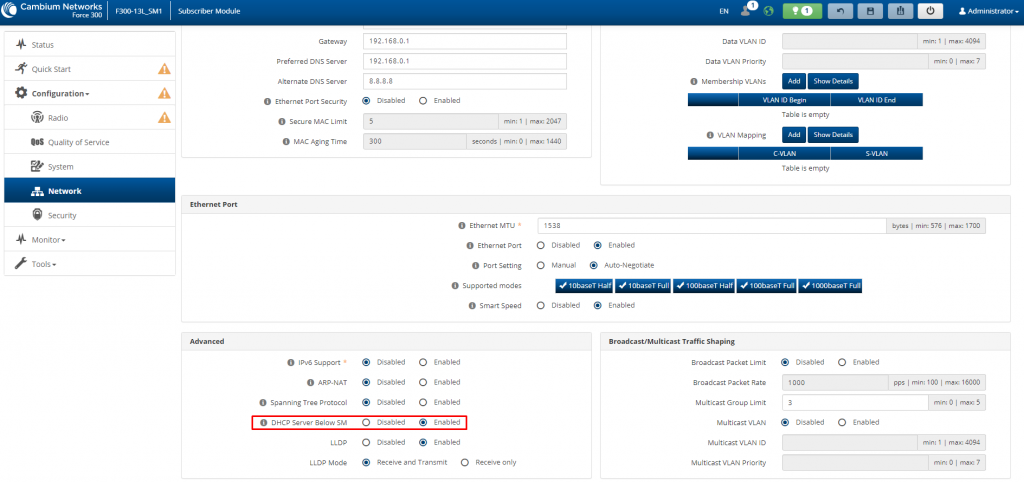
Task: Click Show Details for VLAN Mapping
Action: [x=832, y=134]
